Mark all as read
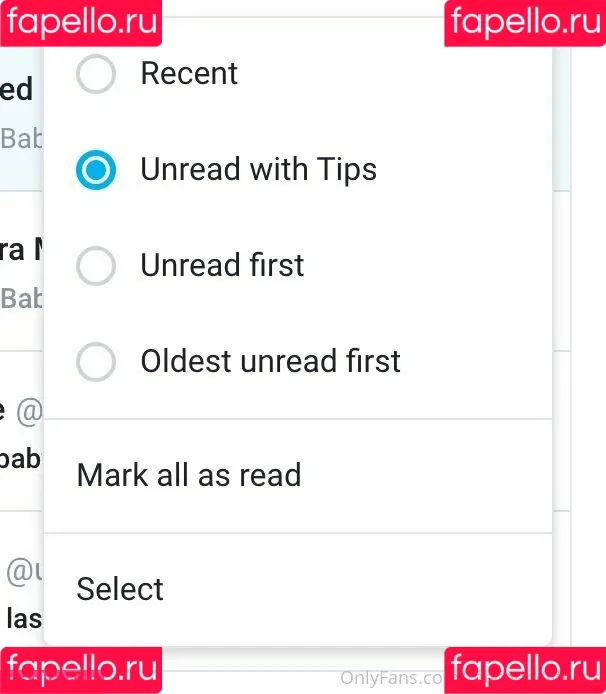The height and width of the screenshot is (694, 606). click(x=189, y=475)
